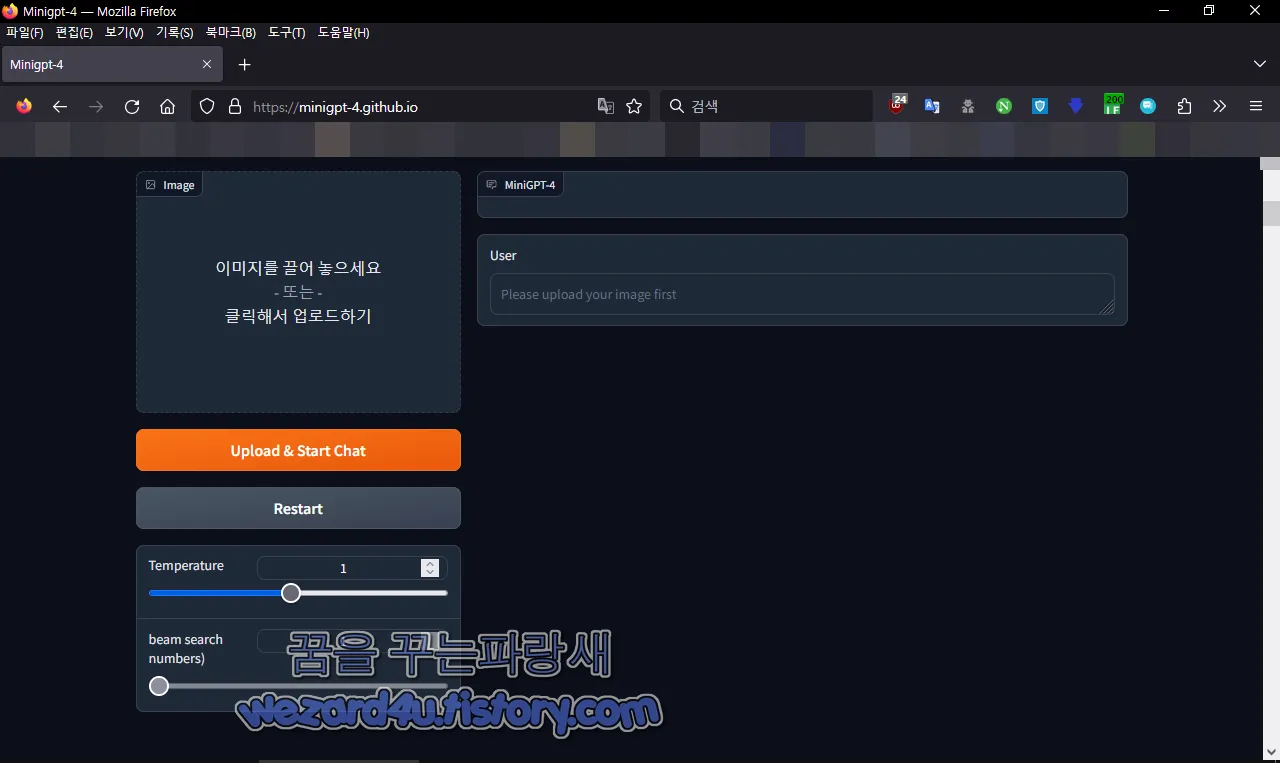The image size is (1280, 763).
Task: Click the User label above the text box
Action: coord(503,255)
